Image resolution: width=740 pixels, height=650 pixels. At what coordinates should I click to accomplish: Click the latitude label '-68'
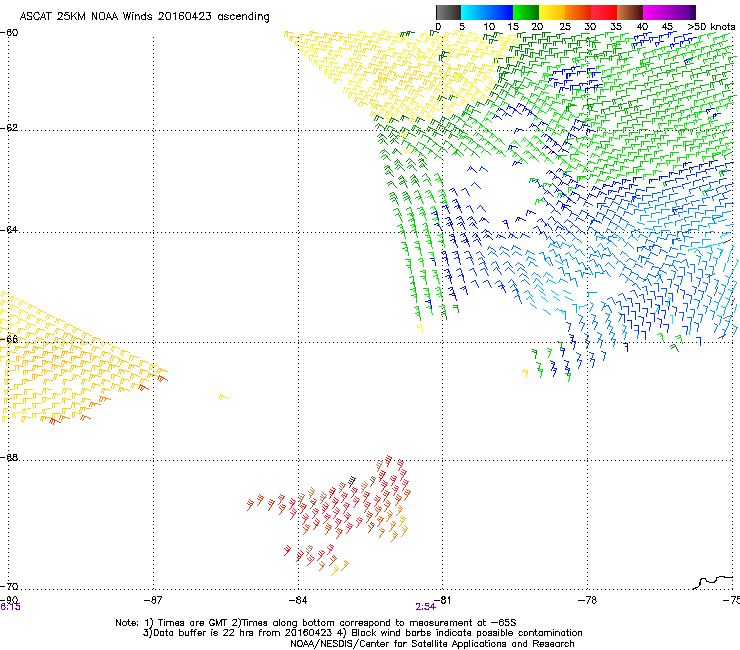9,458
